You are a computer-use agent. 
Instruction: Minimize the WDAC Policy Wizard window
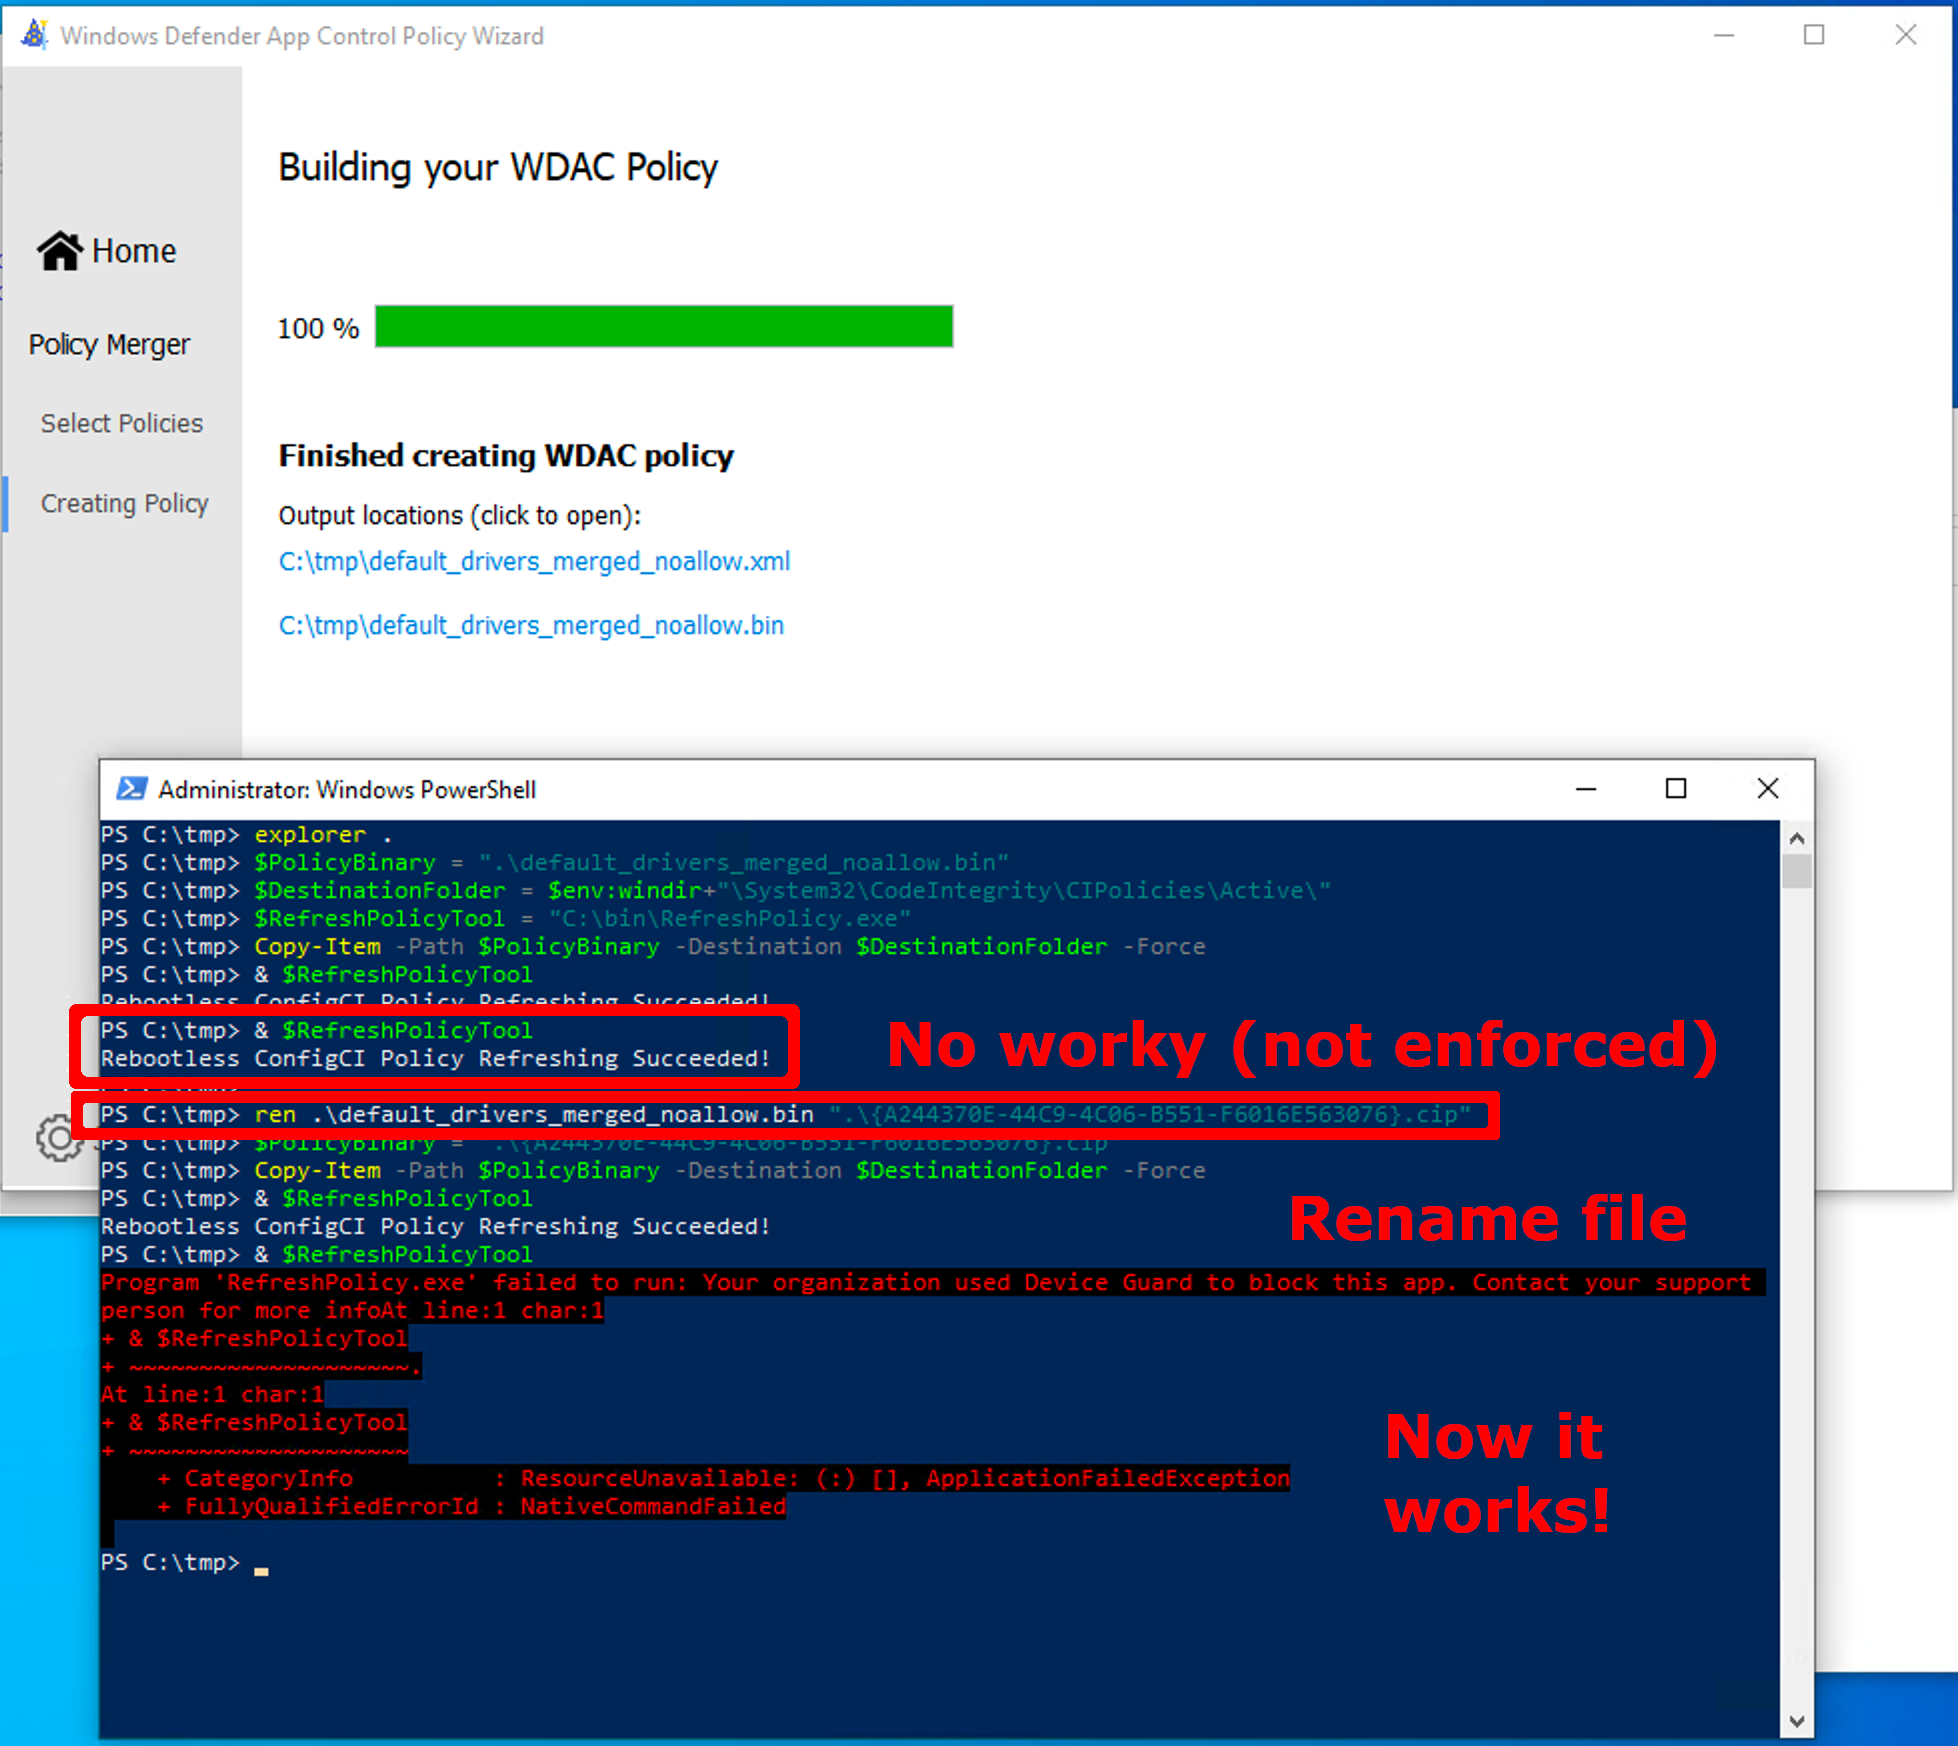(1725, 35)
